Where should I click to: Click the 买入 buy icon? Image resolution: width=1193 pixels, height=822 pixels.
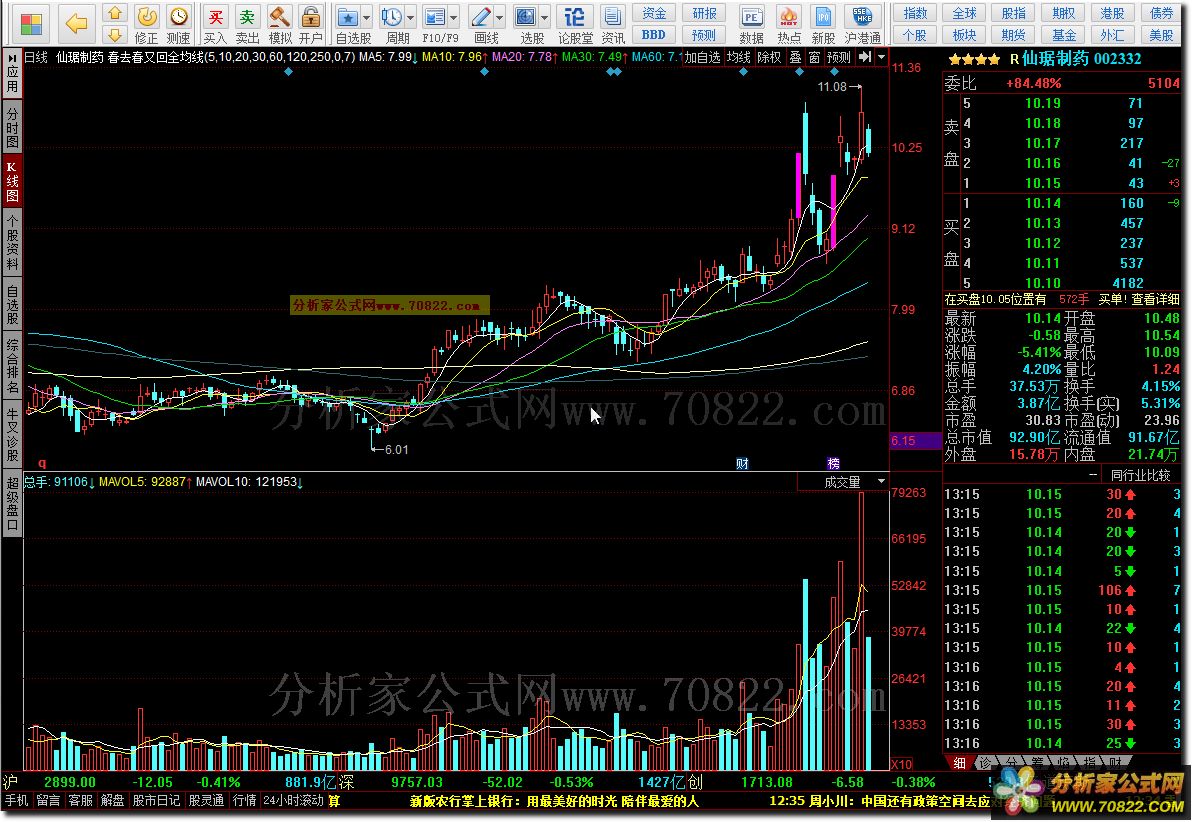215,24
